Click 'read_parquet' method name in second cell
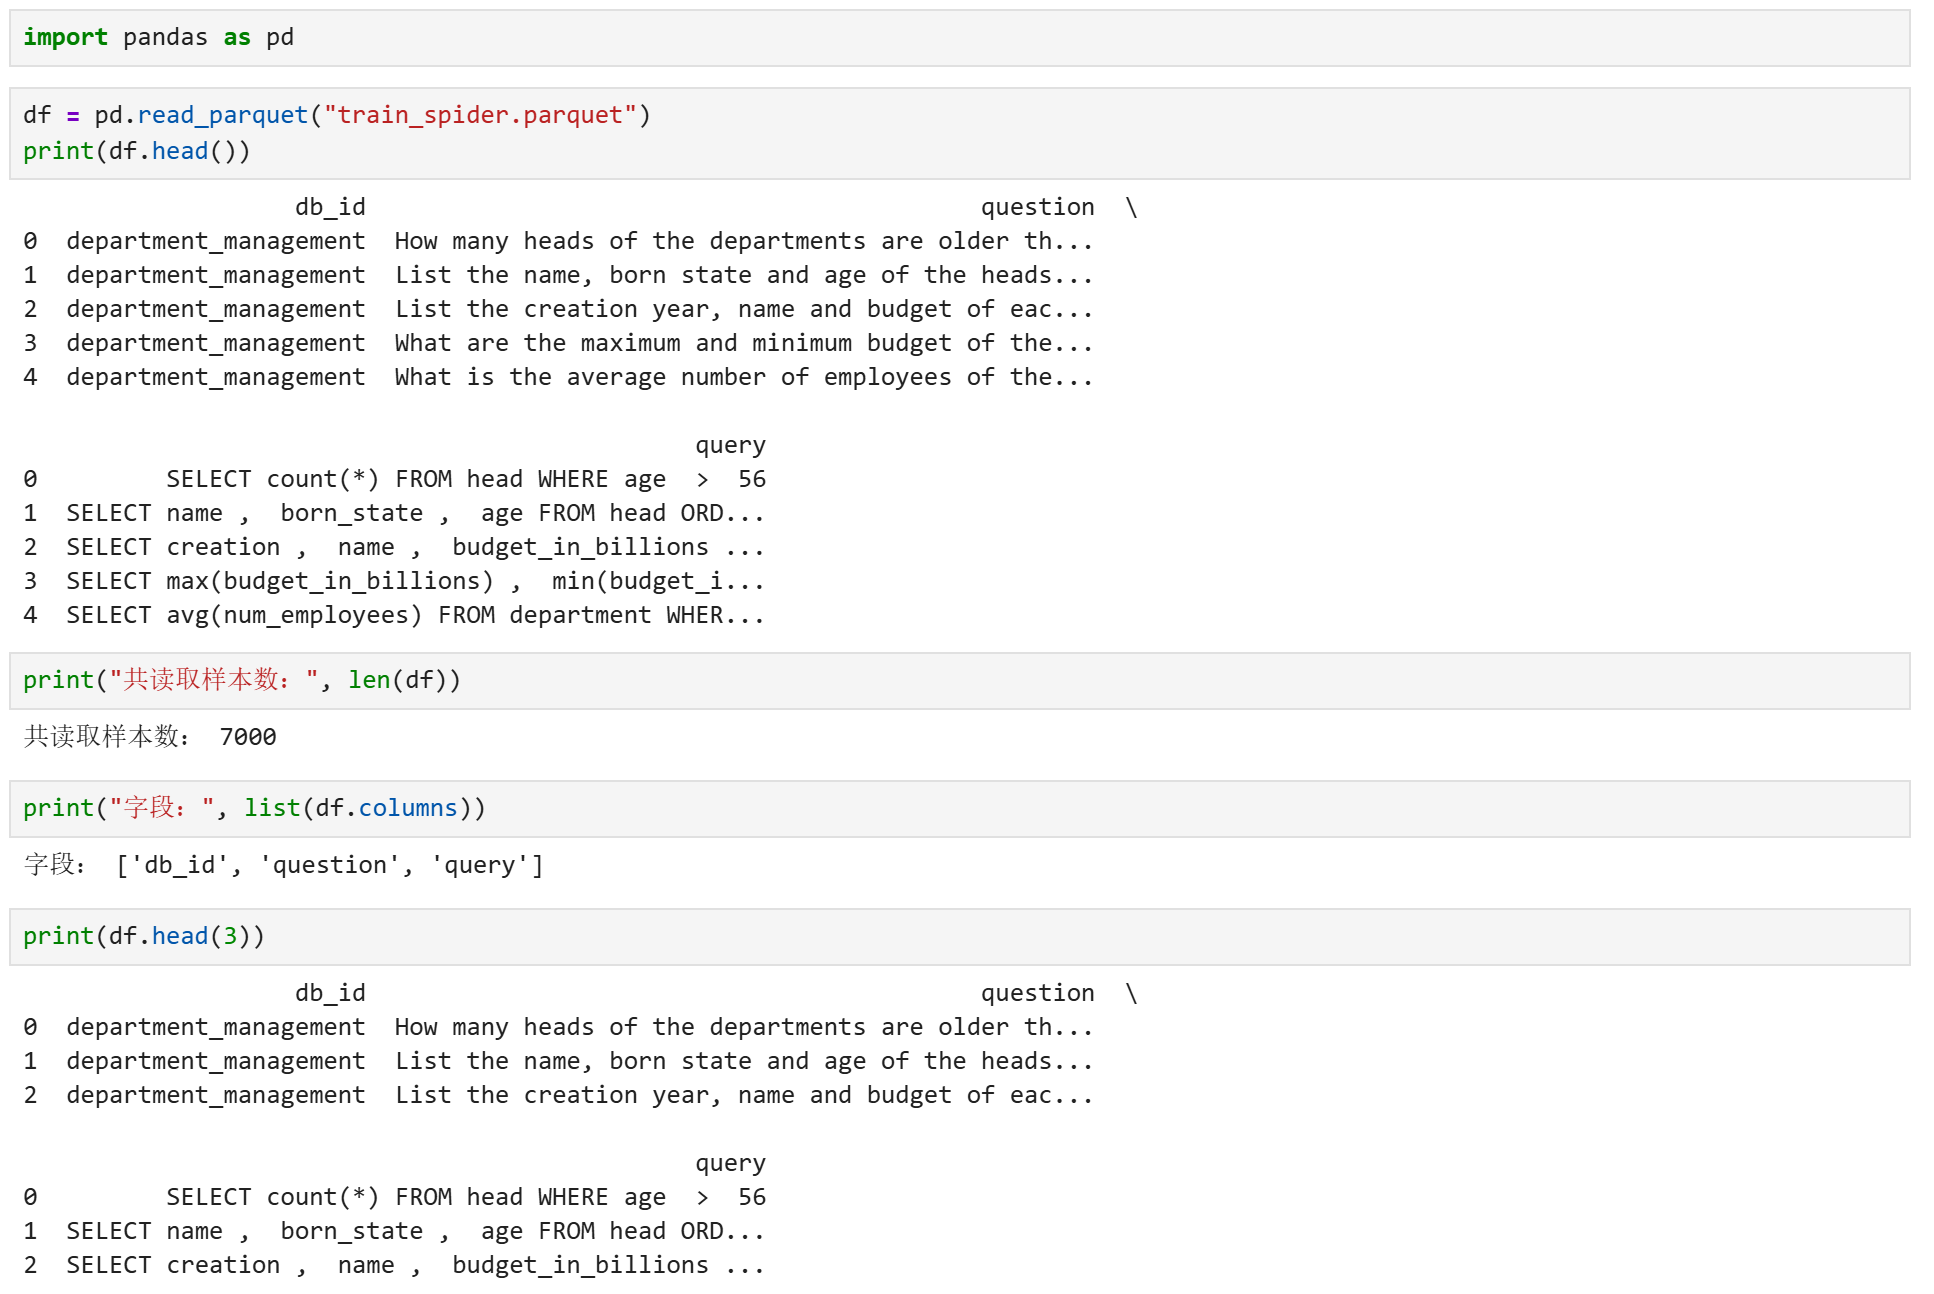1934x1294 pixels. pyautogui.click(x=222, y=116)
